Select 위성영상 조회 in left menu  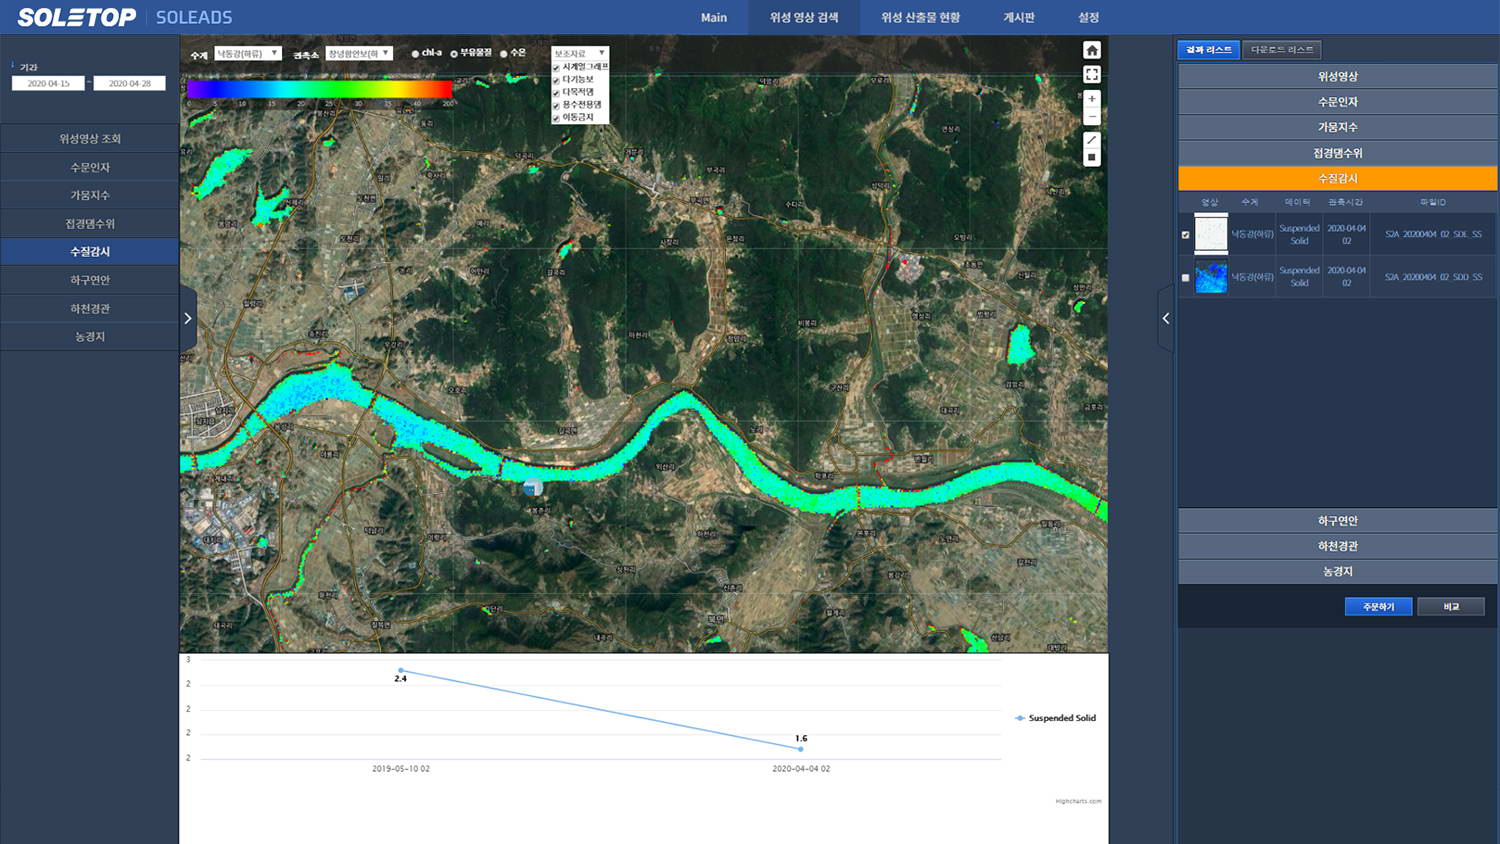[90, 139]
